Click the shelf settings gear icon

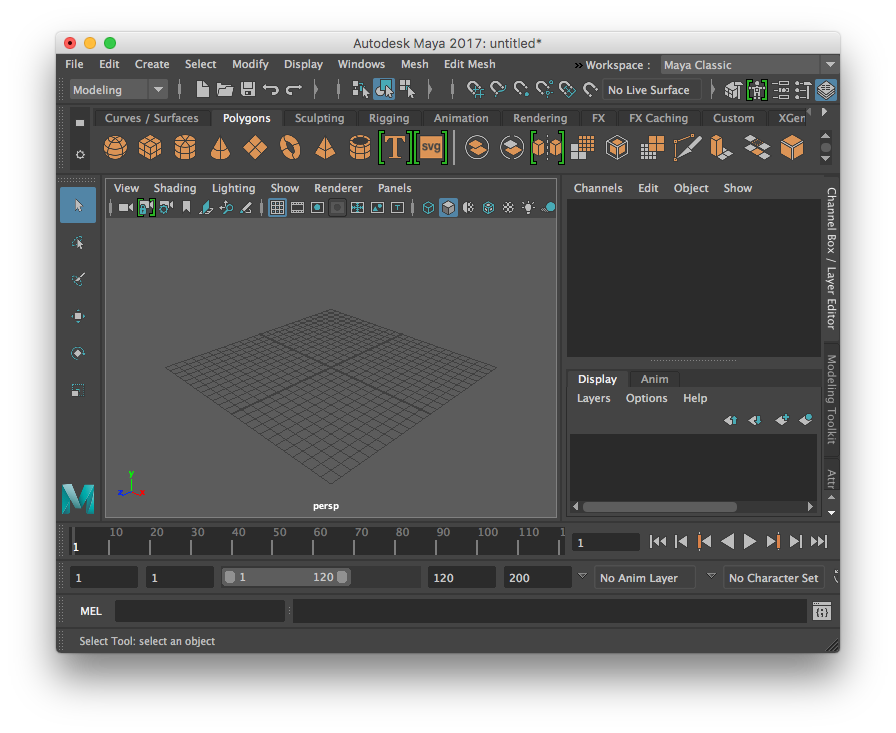[x=80, y=155]
